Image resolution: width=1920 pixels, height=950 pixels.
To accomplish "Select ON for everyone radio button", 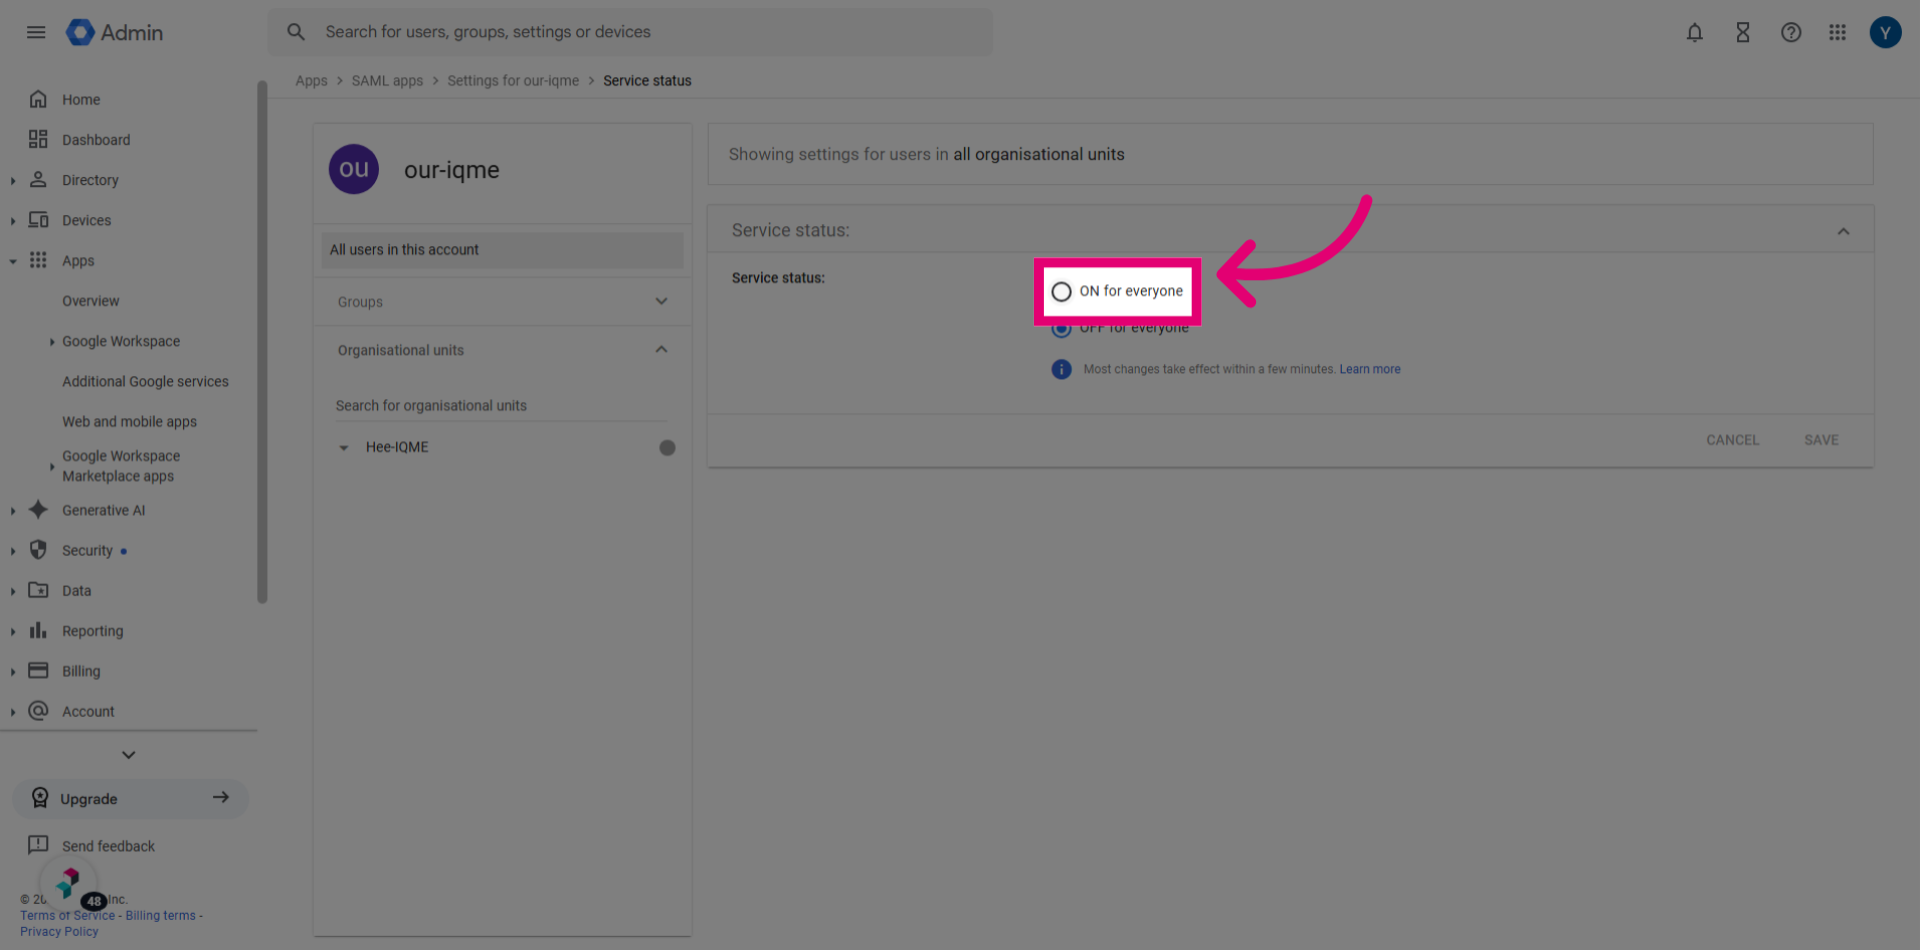I will pos(1061,291).
